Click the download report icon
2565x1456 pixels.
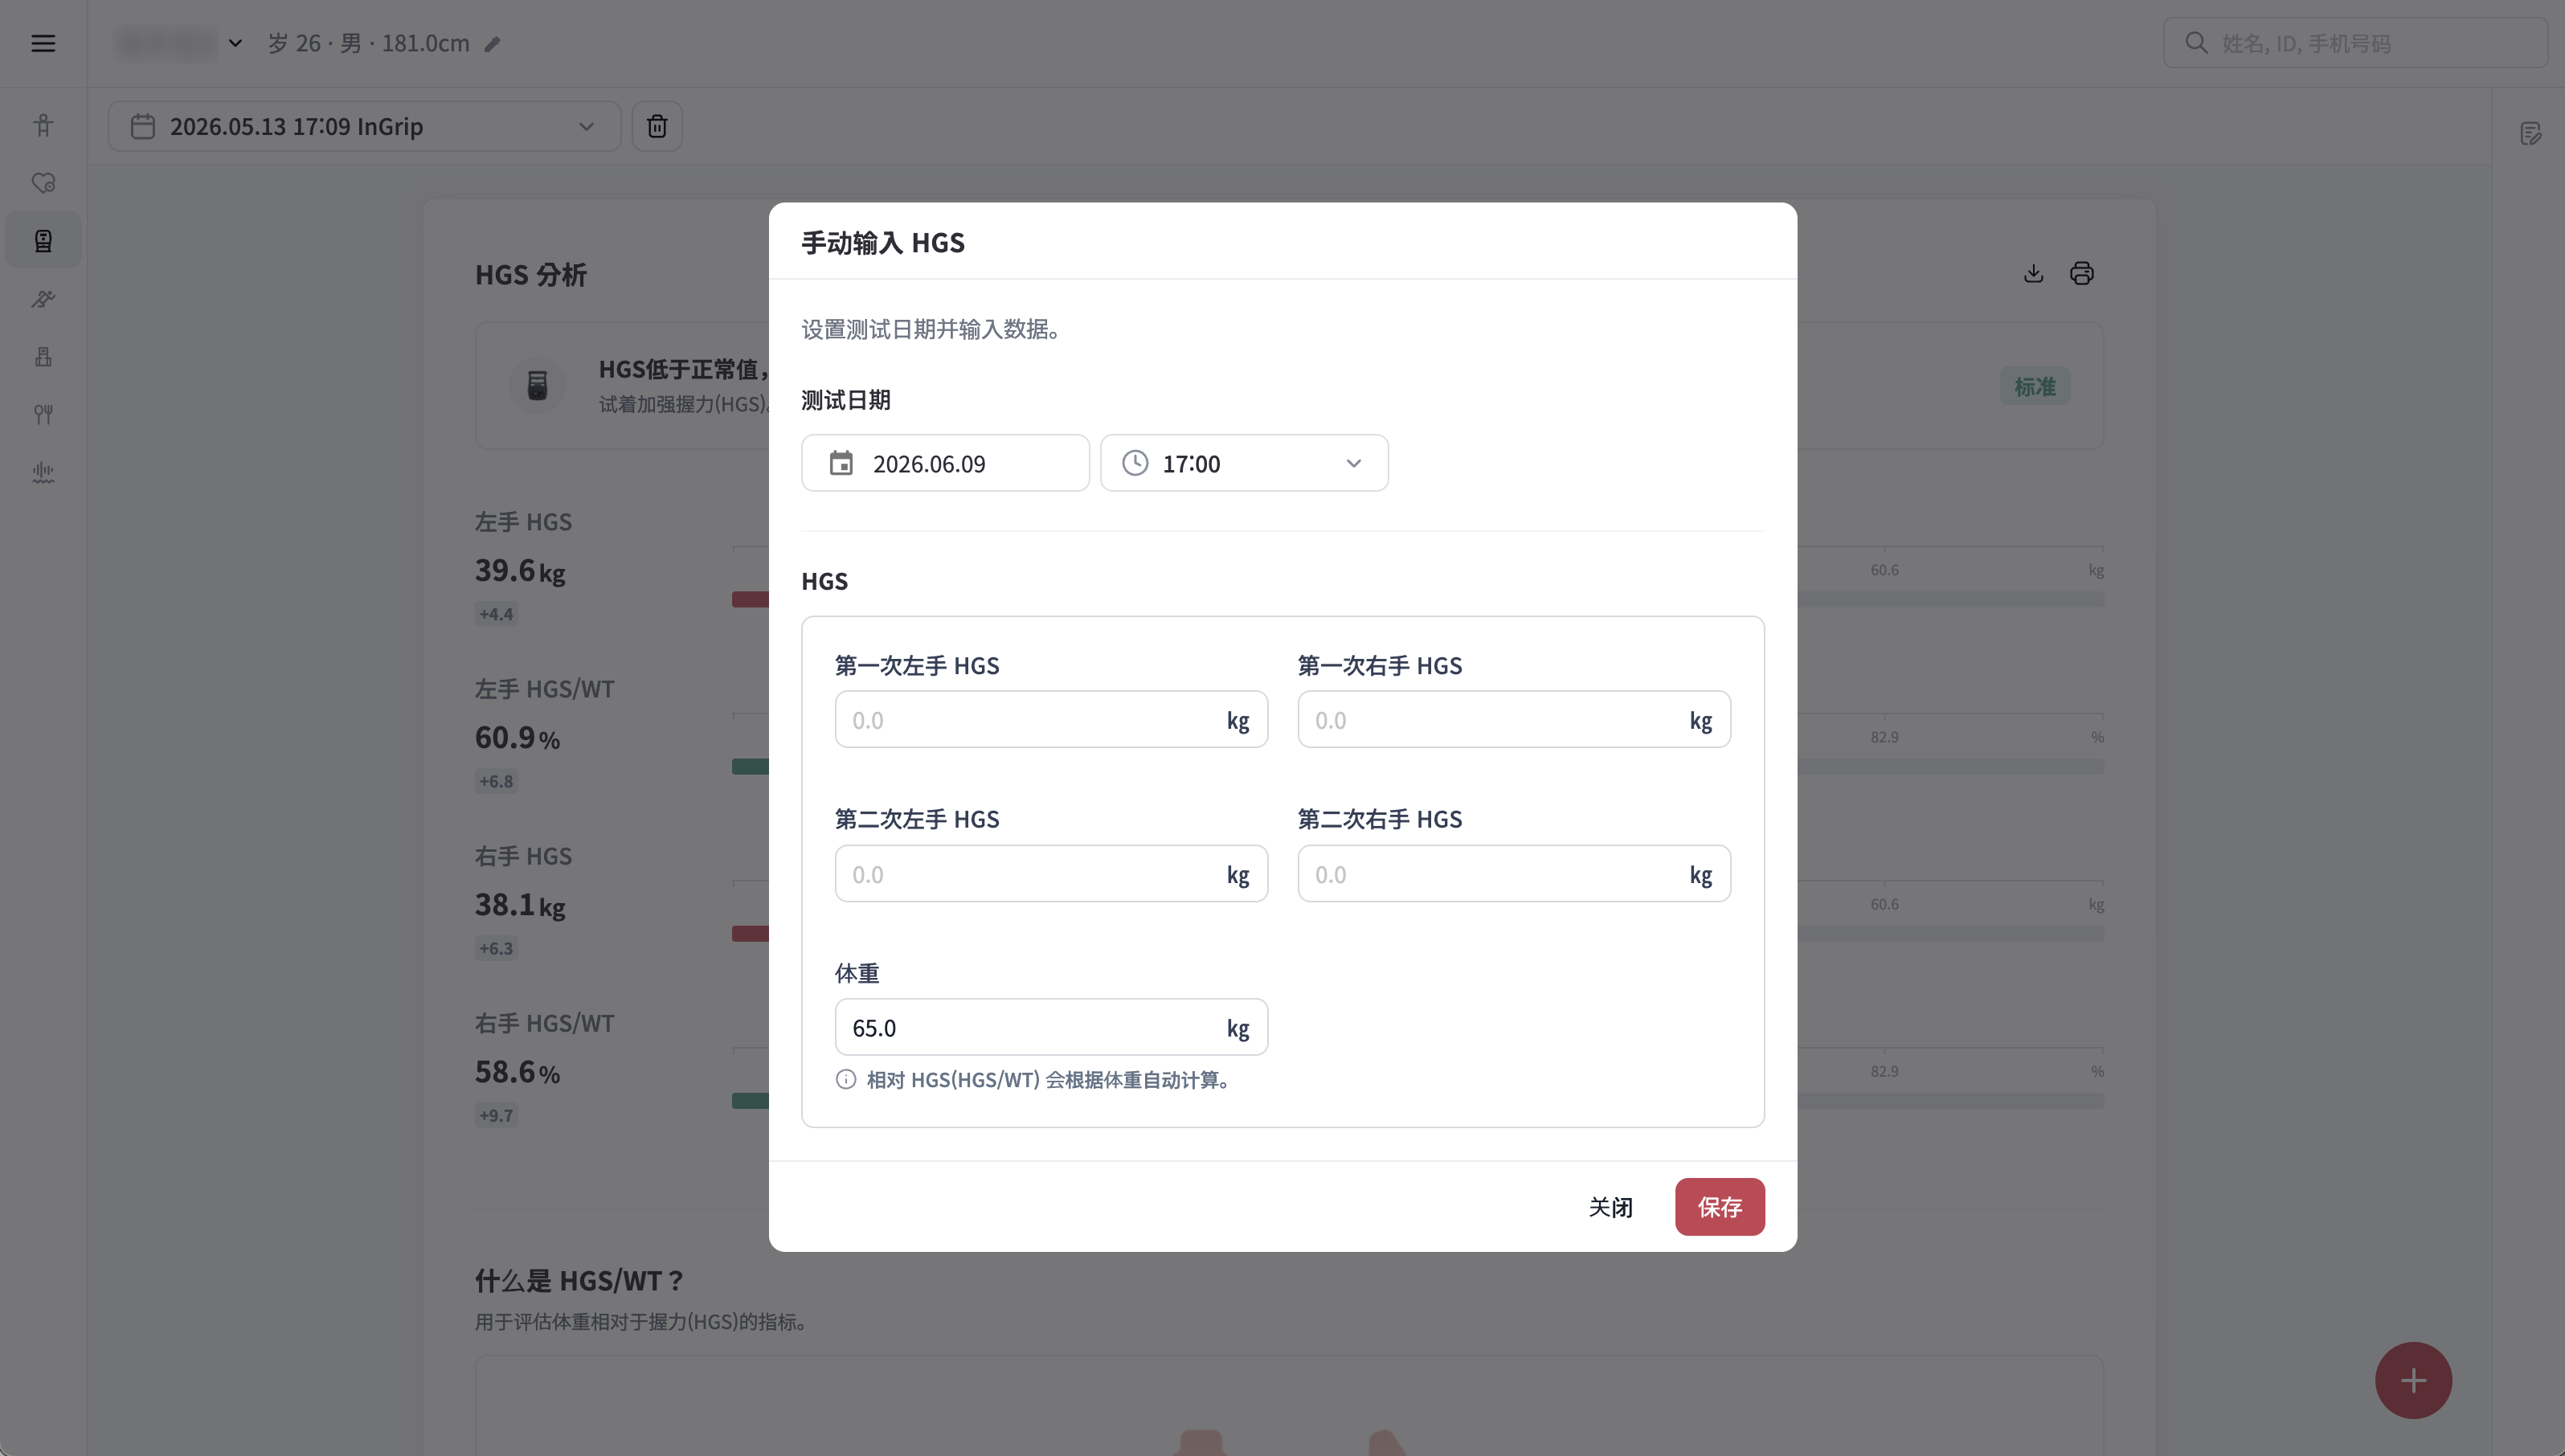tap(2033, 273)
